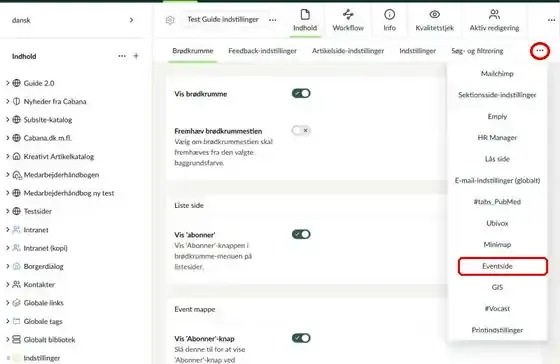Image resolution: width=560 pixels, height=364 pixels.
Task: Expand the Subsite-katalog node
Action: click(8, 120)
